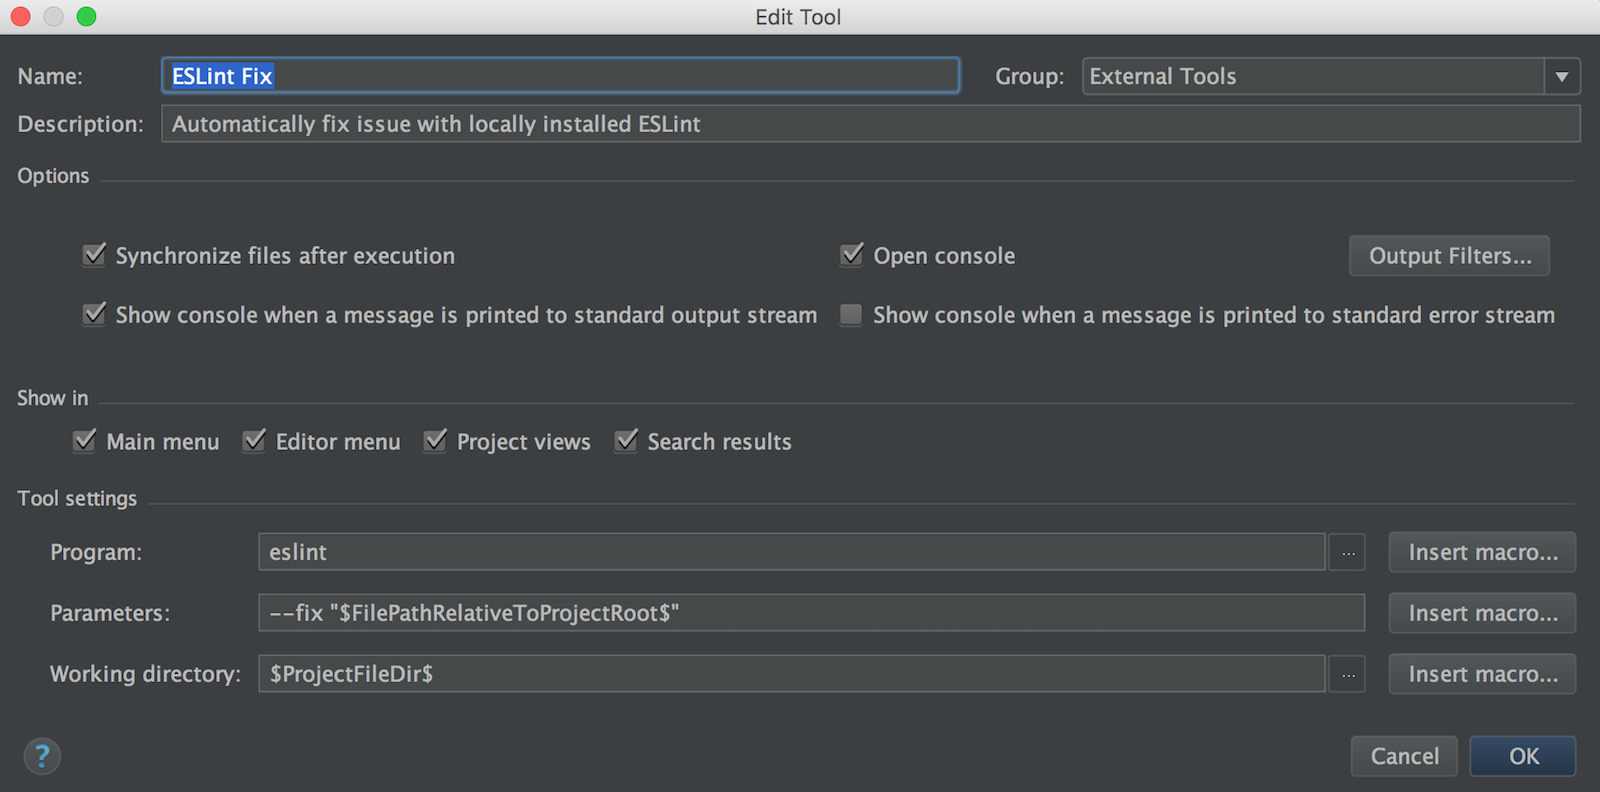
Task: Click the Options section label
Action: (x=53, y=176)
